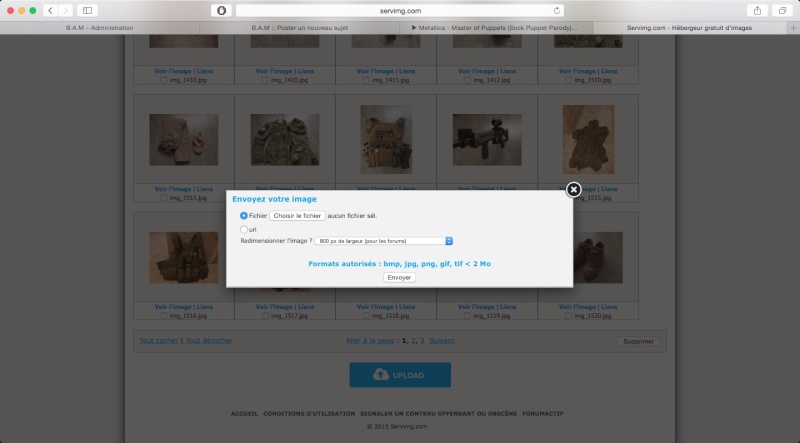Screen dimensions: 800x443
Task: Open Voir l'image link above img_1520.jpg
Action: click(x=578, y=307)
